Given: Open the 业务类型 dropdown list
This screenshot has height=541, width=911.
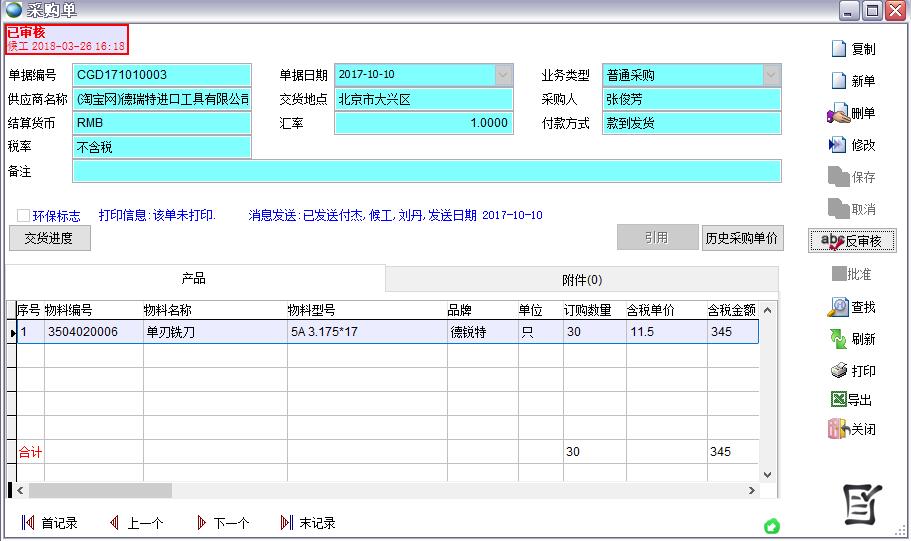Looking at the screenshot, I should 770,75.
